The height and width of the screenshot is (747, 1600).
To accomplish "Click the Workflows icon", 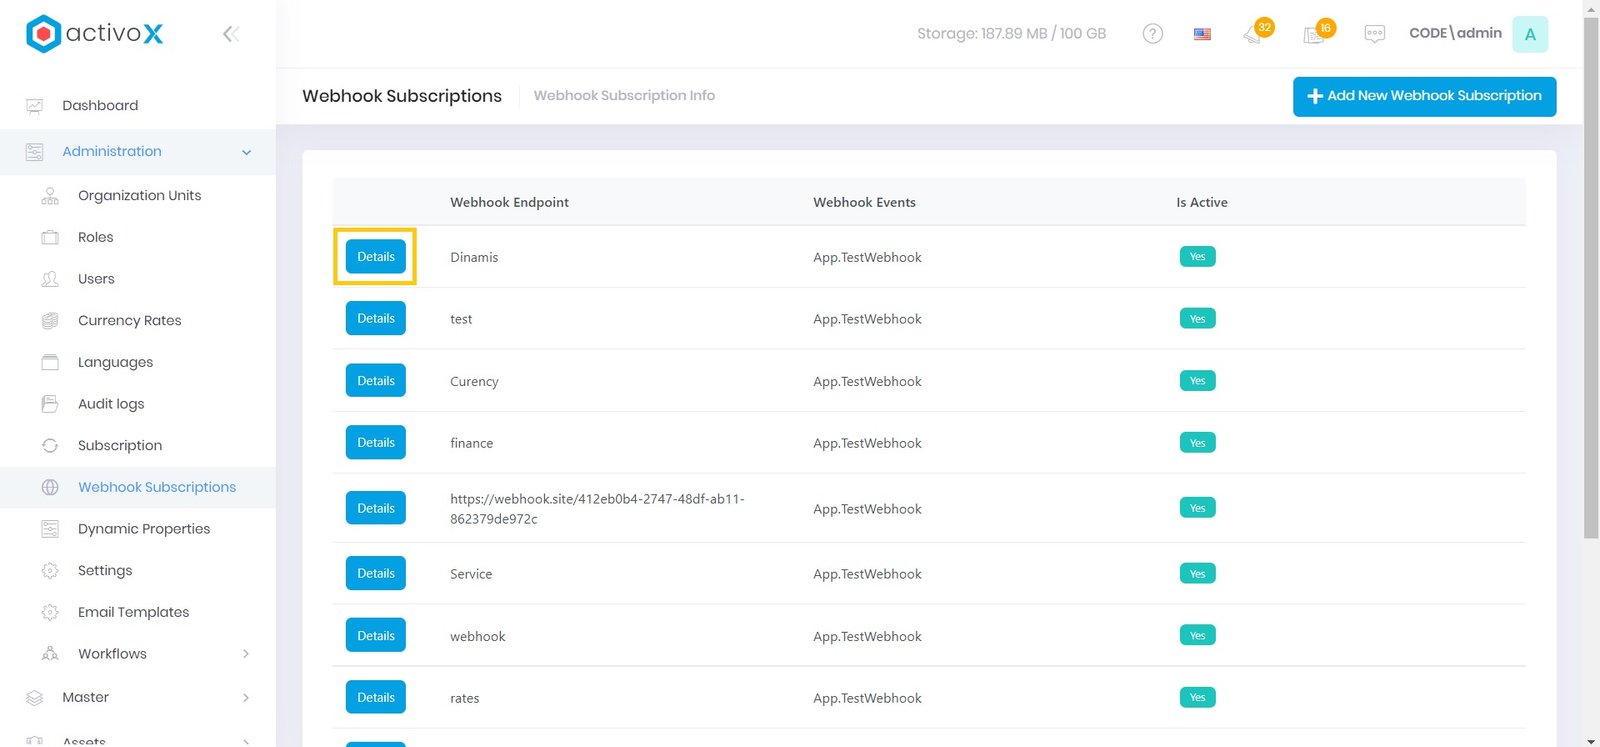I will [x=50, y=654].
